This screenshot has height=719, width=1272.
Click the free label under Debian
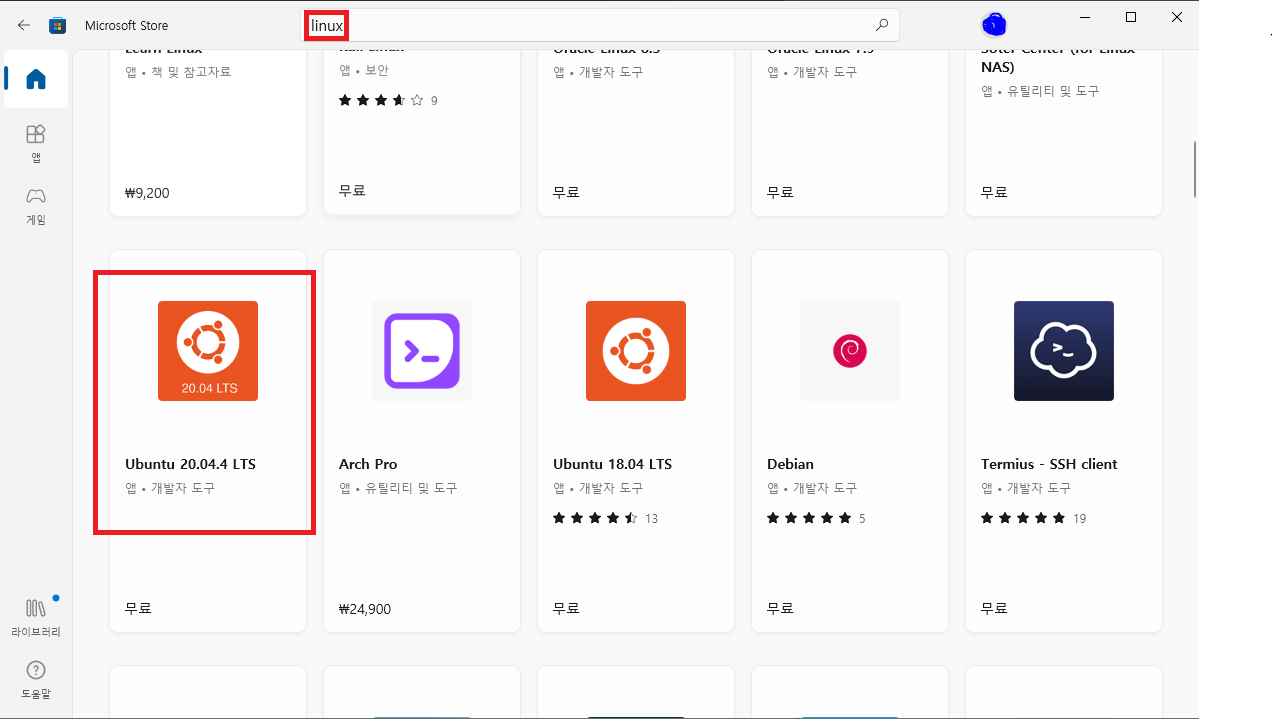(x=780, y=608)
